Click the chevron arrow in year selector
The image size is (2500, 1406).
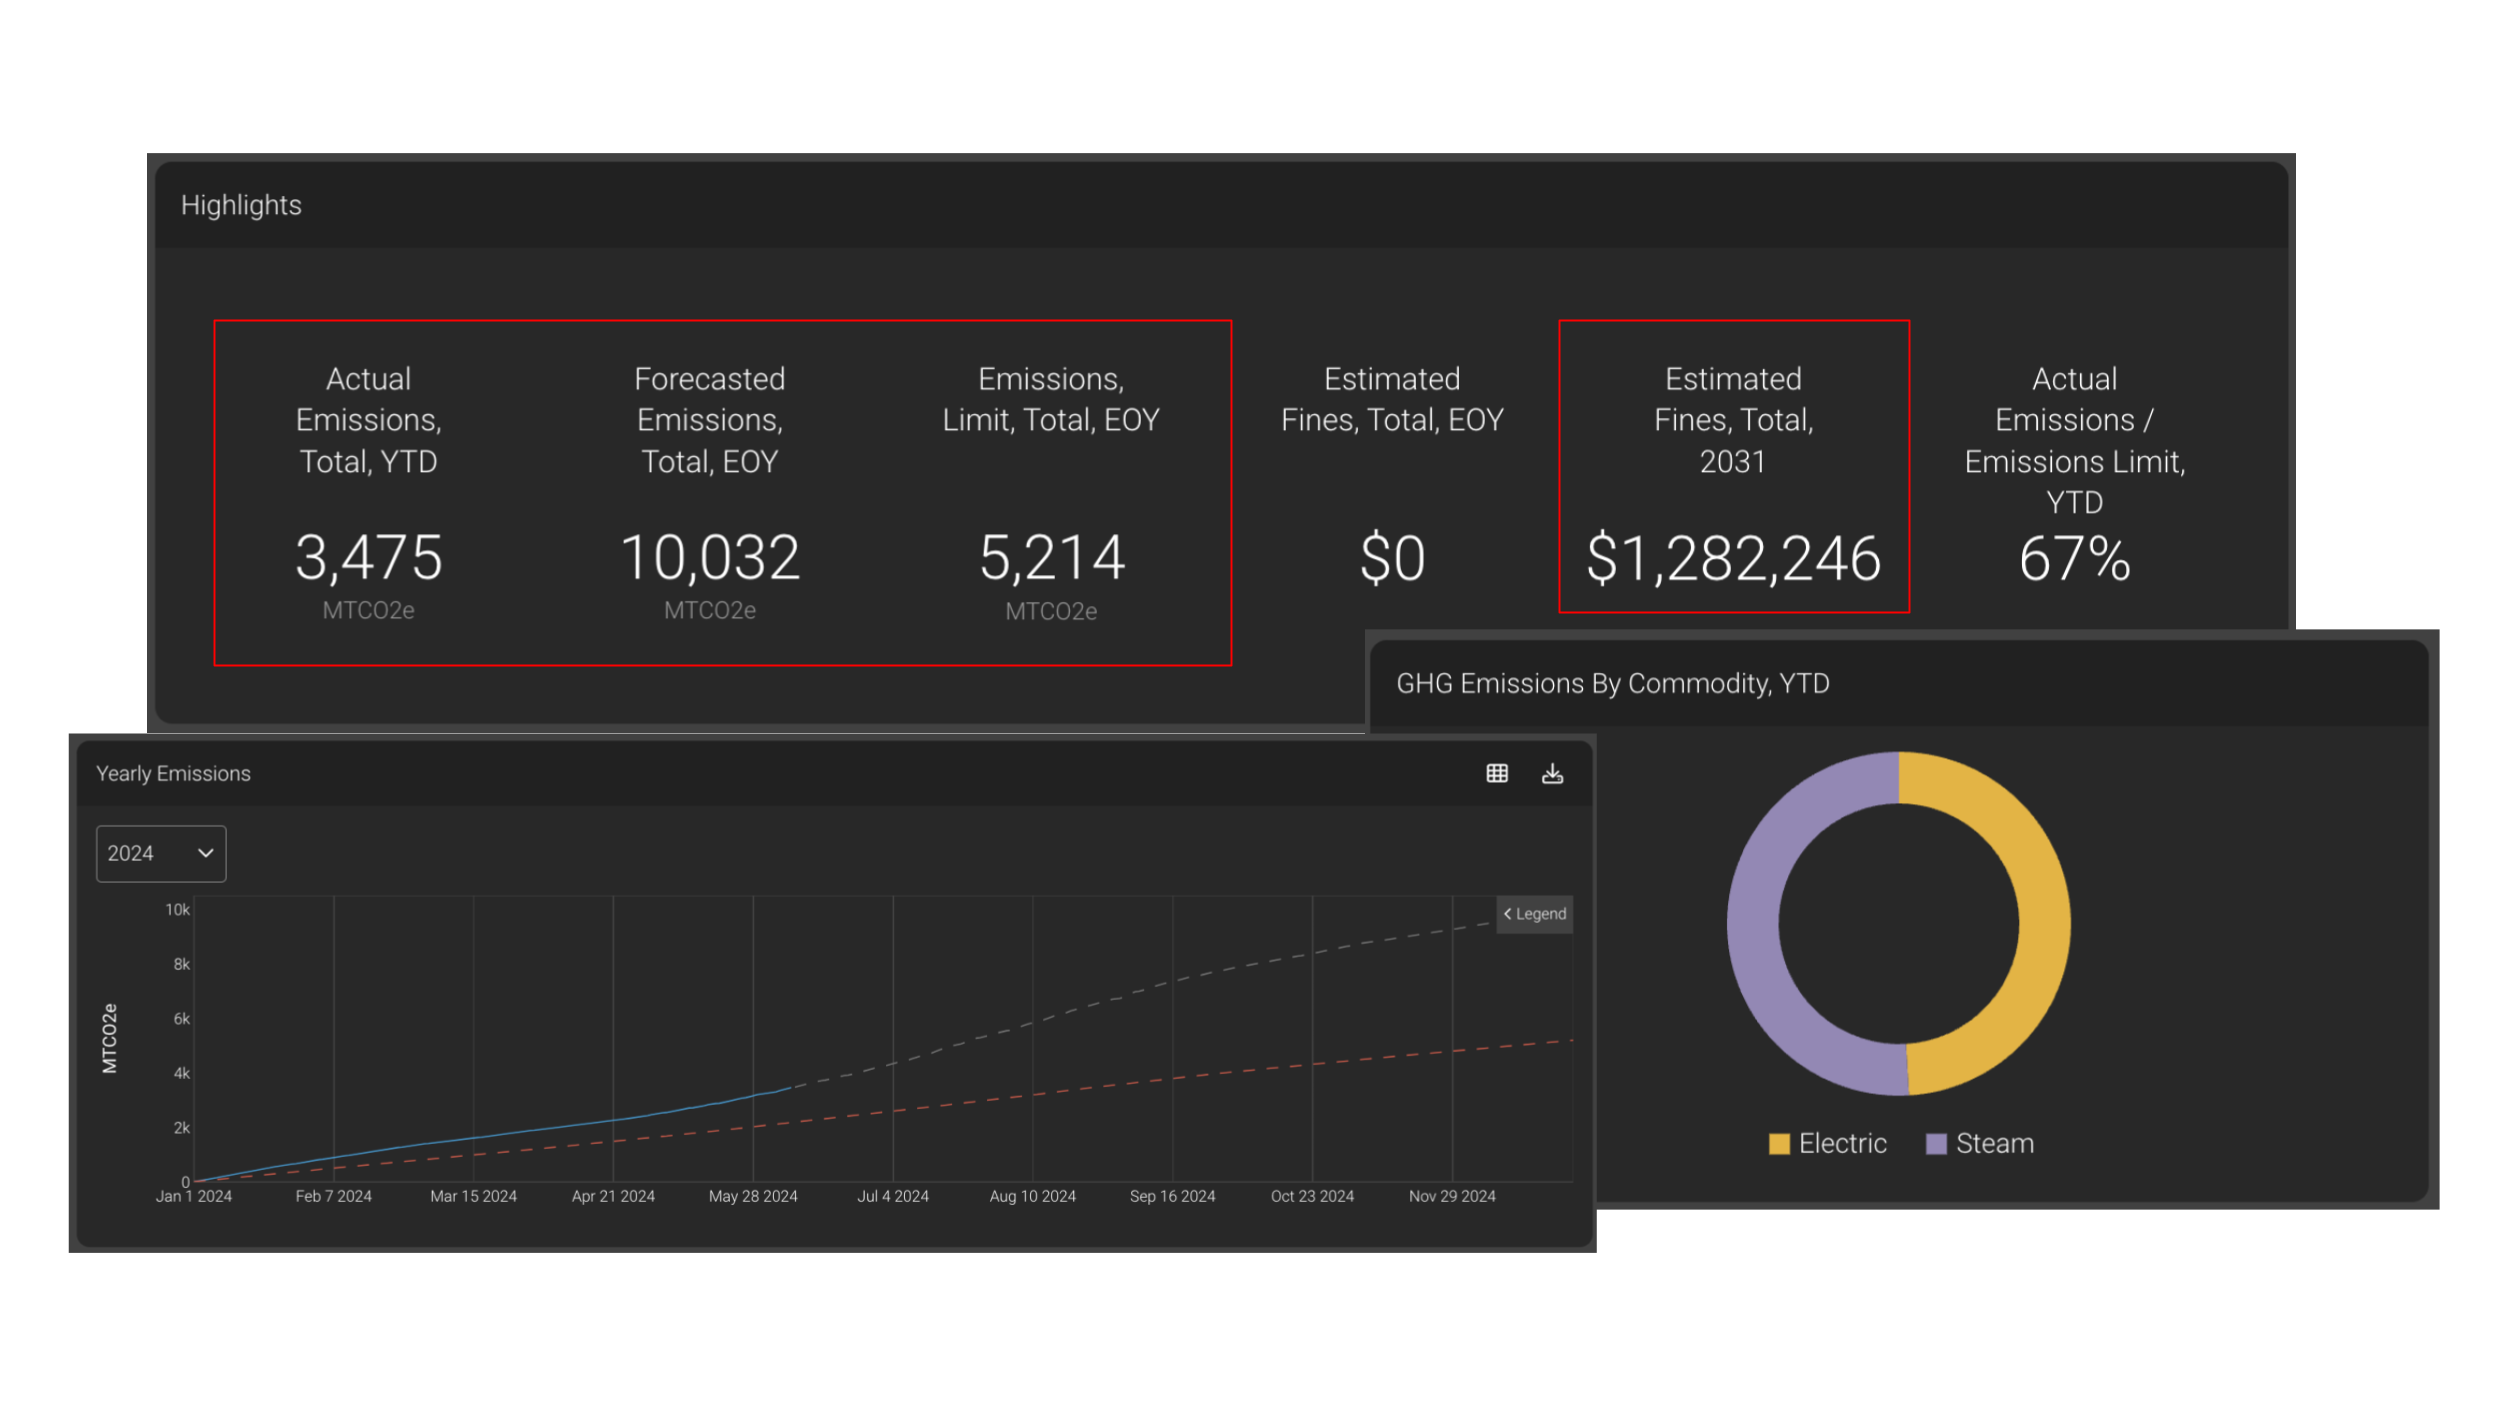click(x=206, y=853)
